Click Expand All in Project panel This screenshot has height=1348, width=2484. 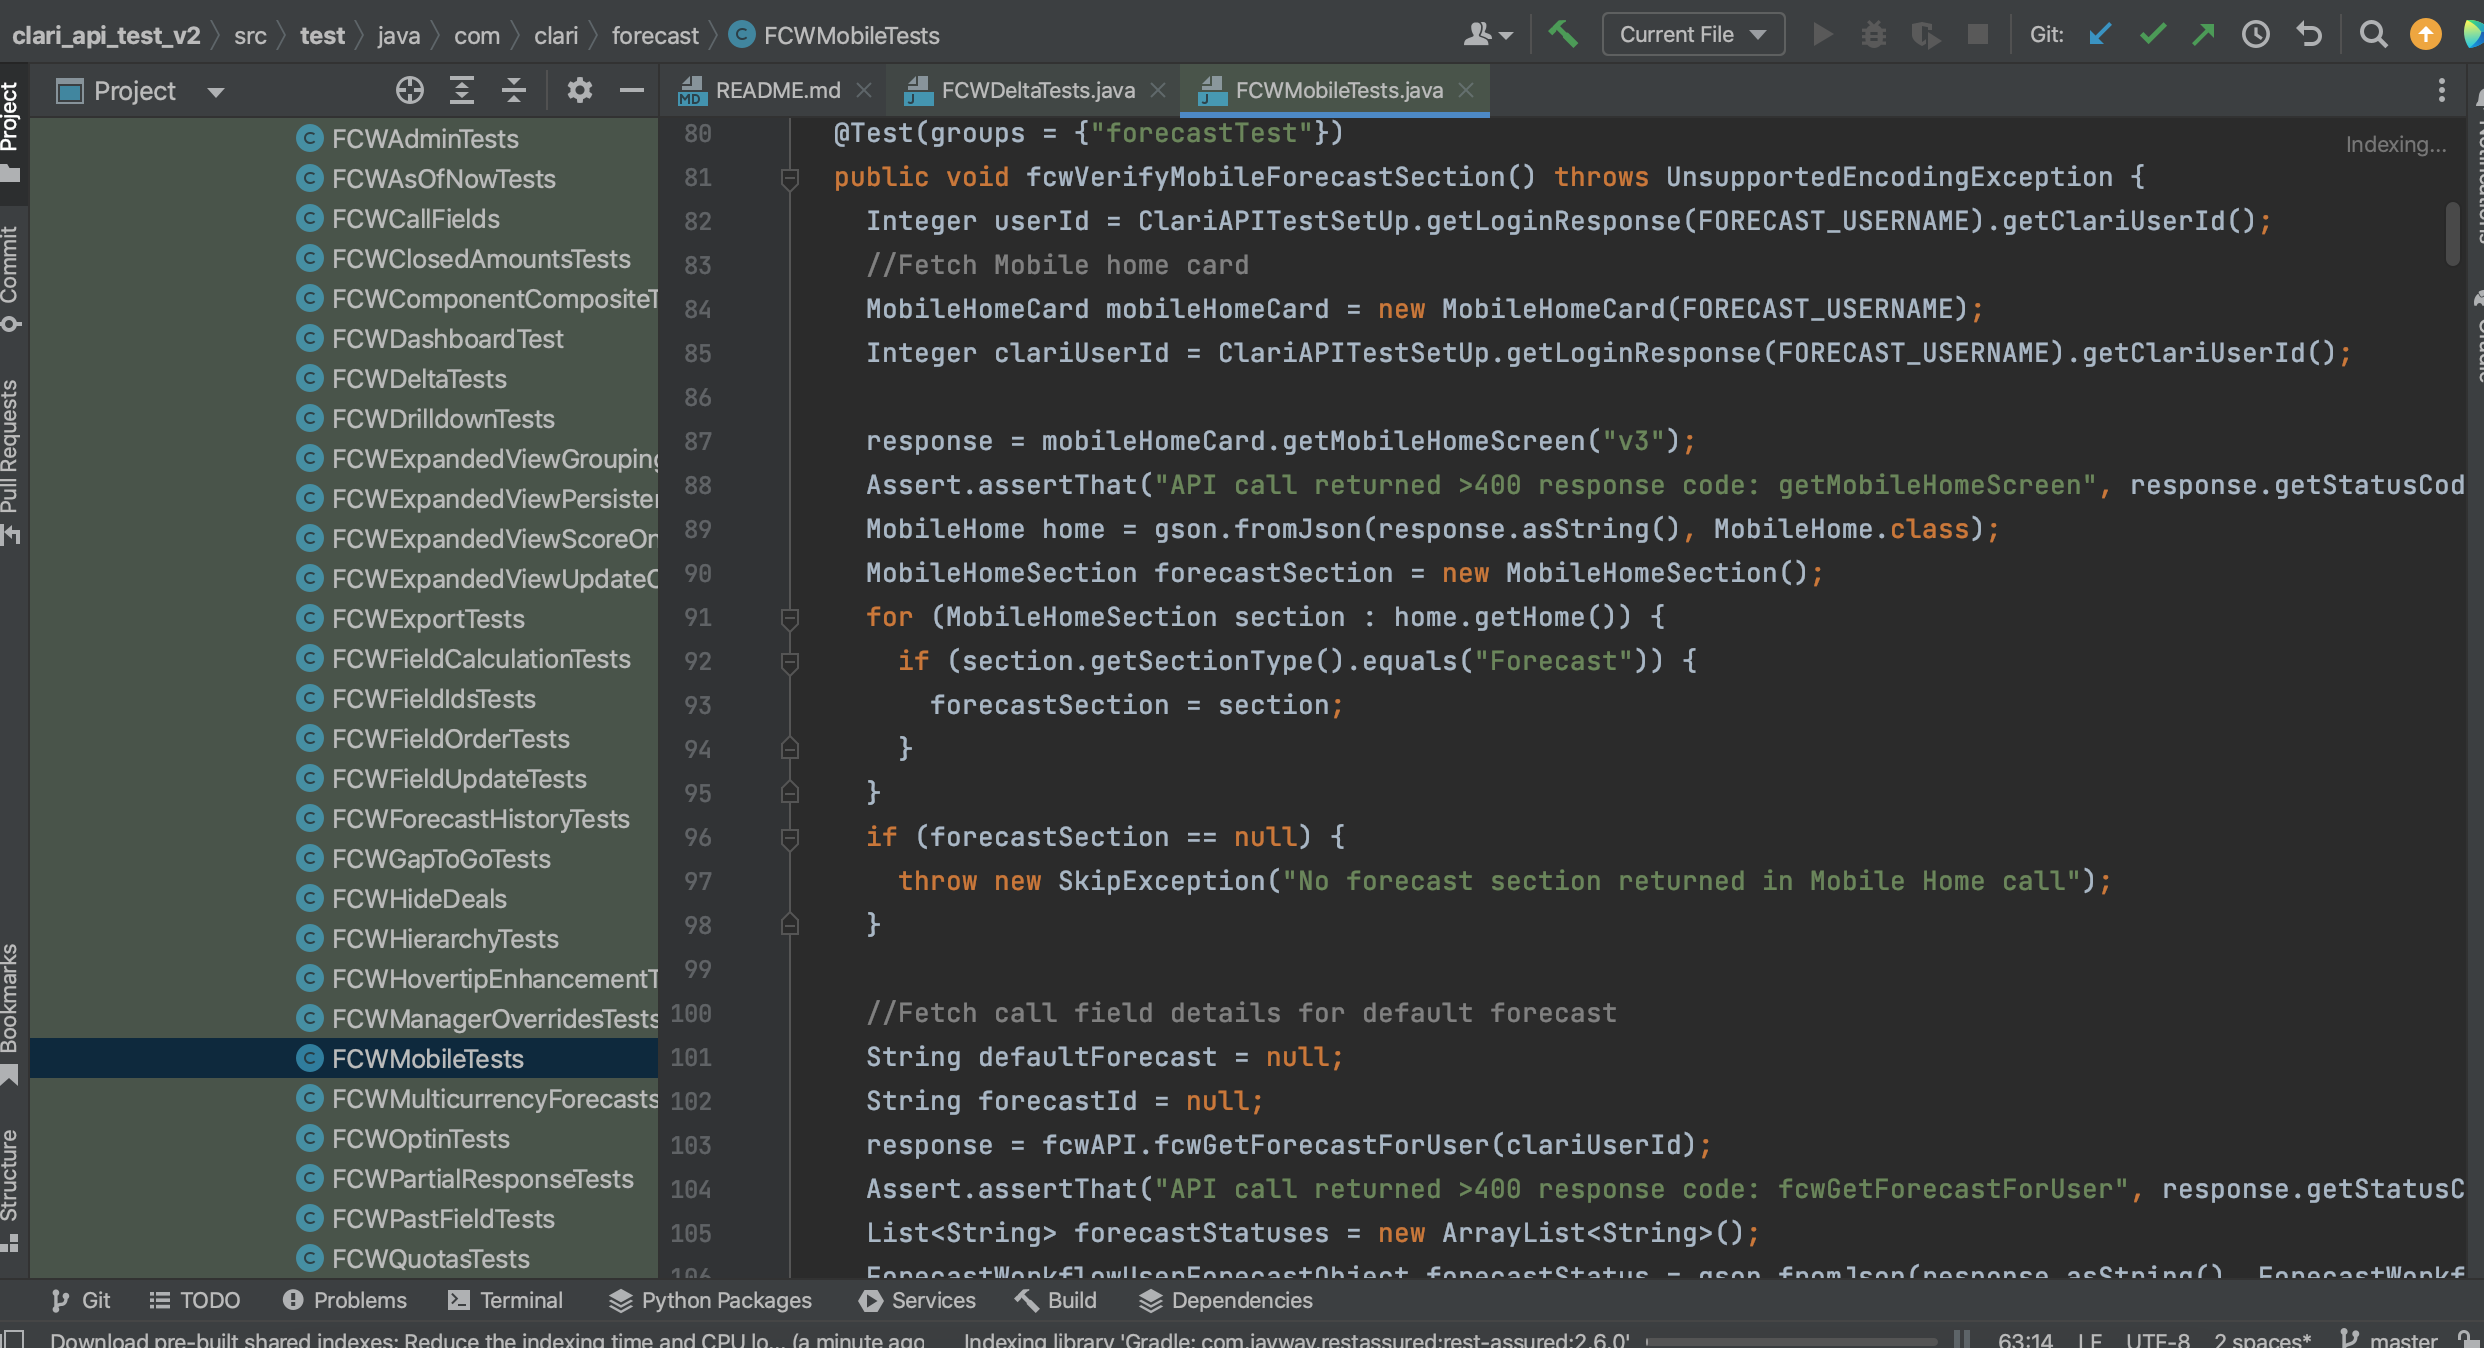point(461,91)
